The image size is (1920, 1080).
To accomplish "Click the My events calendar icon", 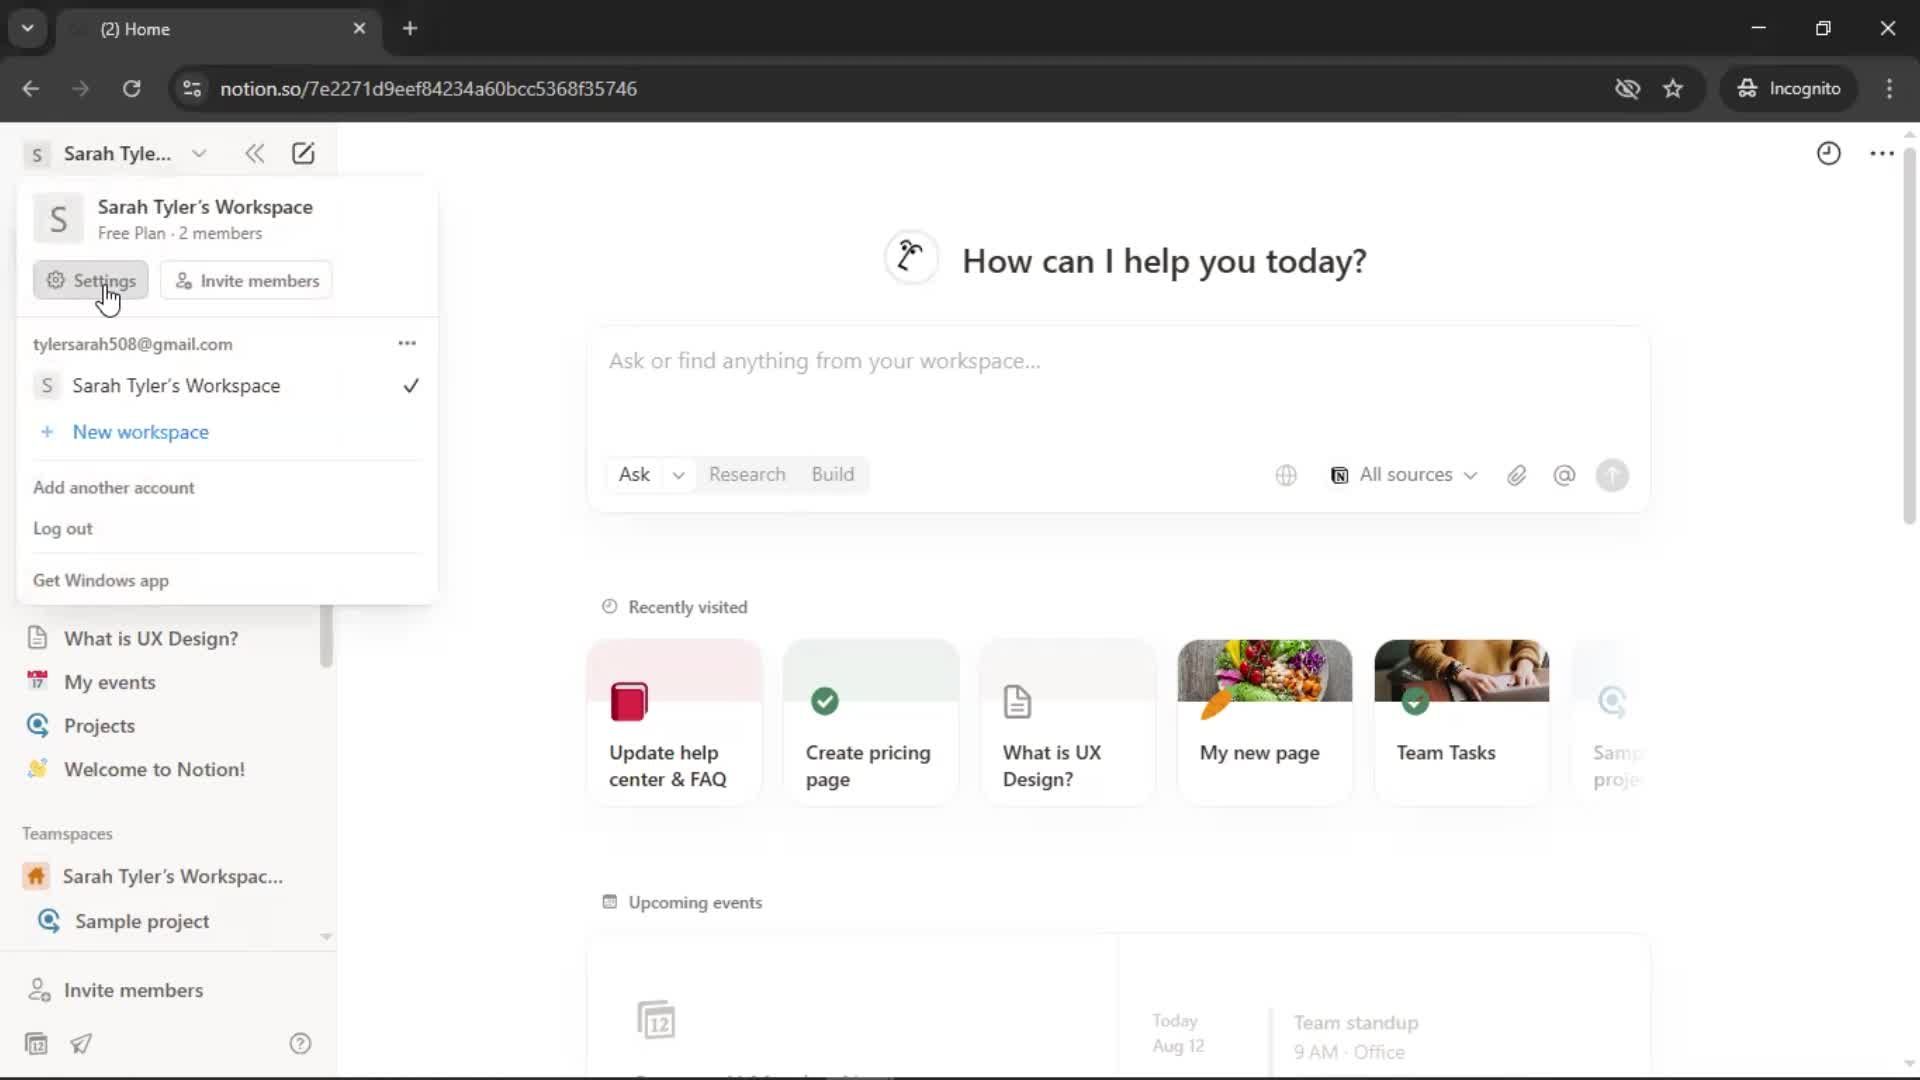I will pos(38,681).
